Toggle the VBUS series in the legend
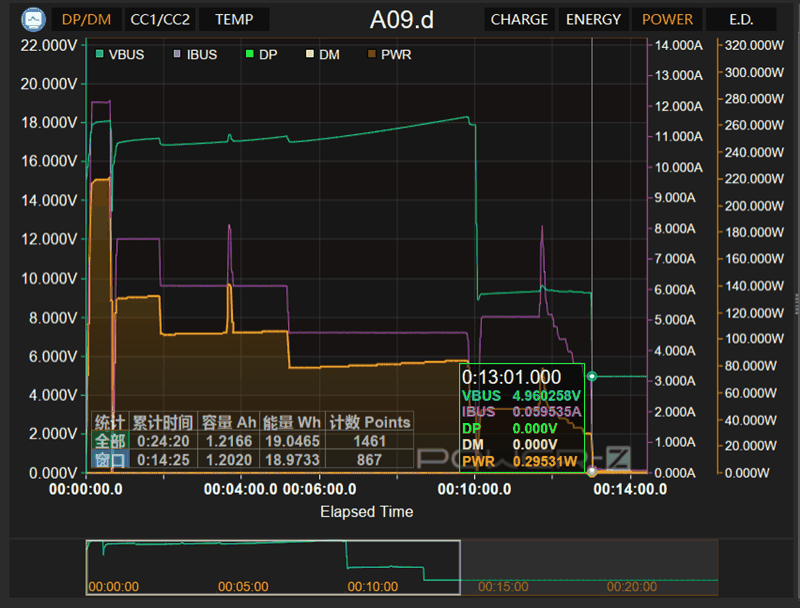 120,54
